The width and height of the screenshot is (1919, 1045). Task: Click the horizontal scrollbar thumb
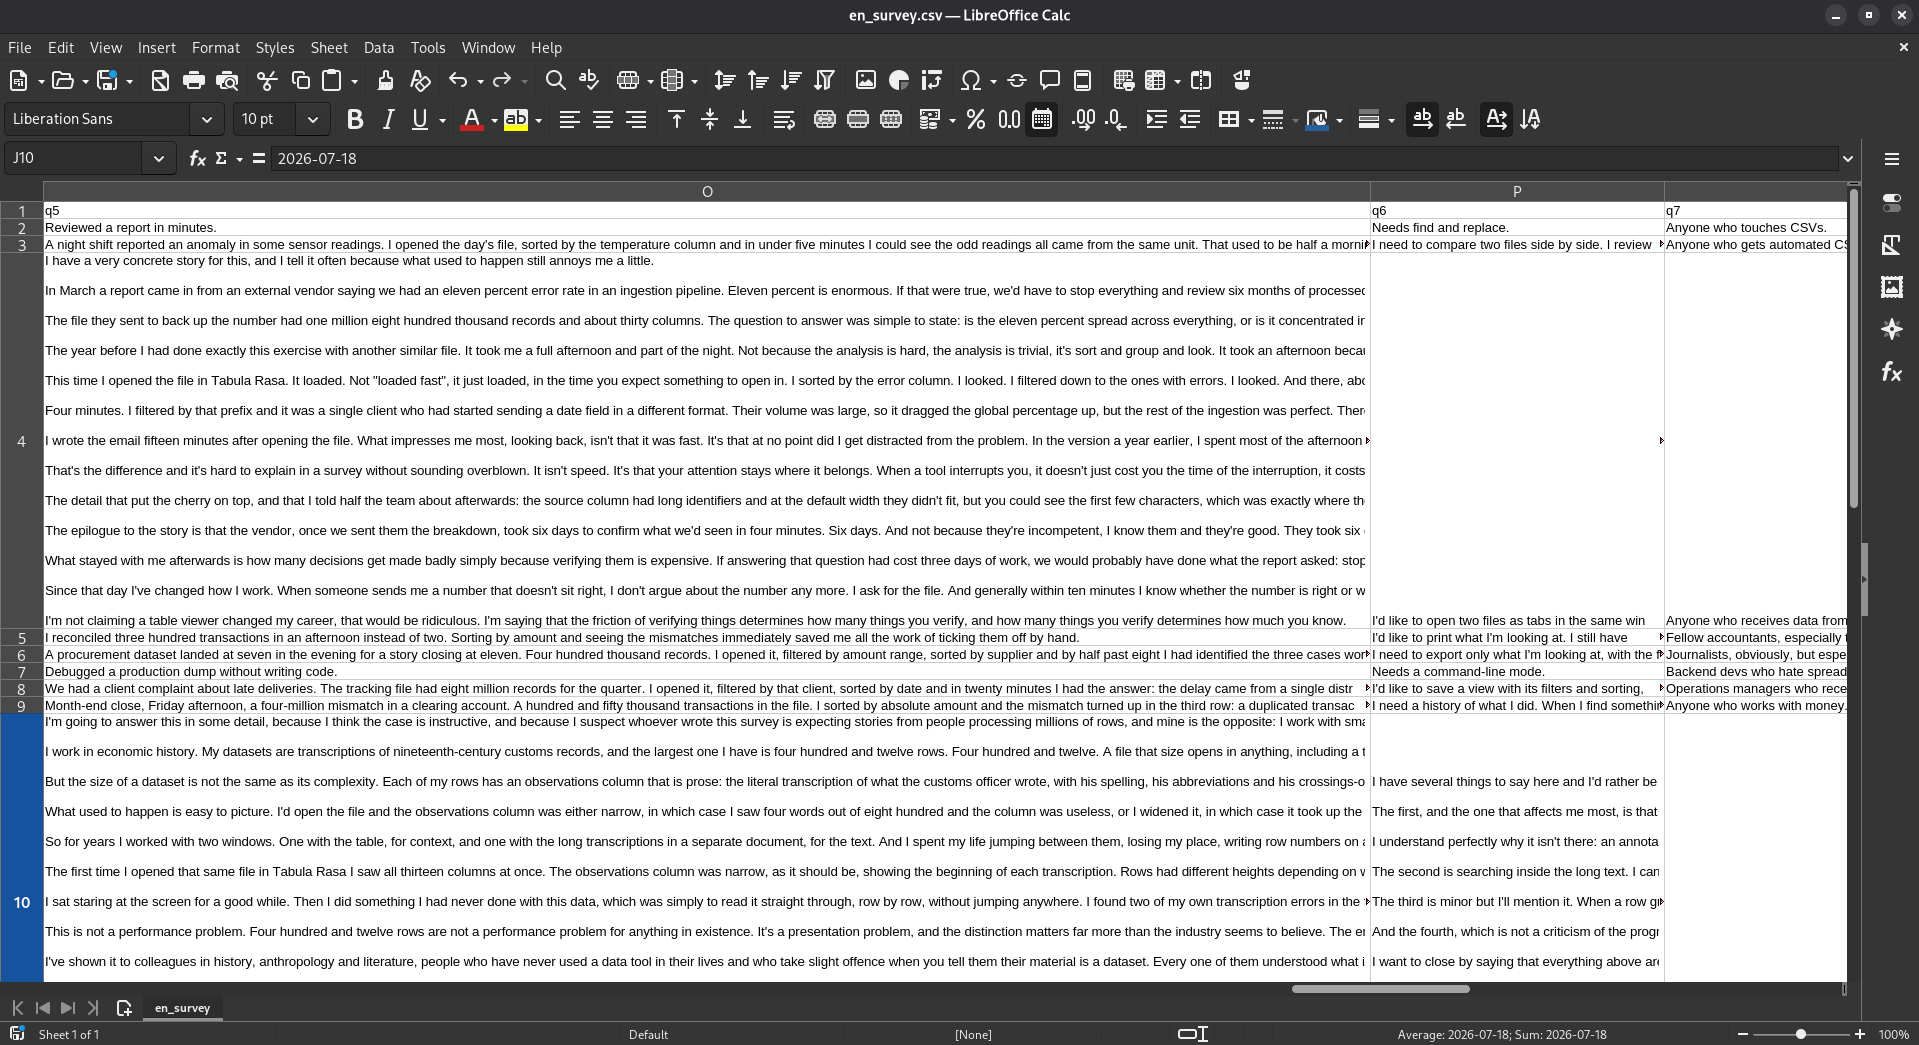(1380, 989)
